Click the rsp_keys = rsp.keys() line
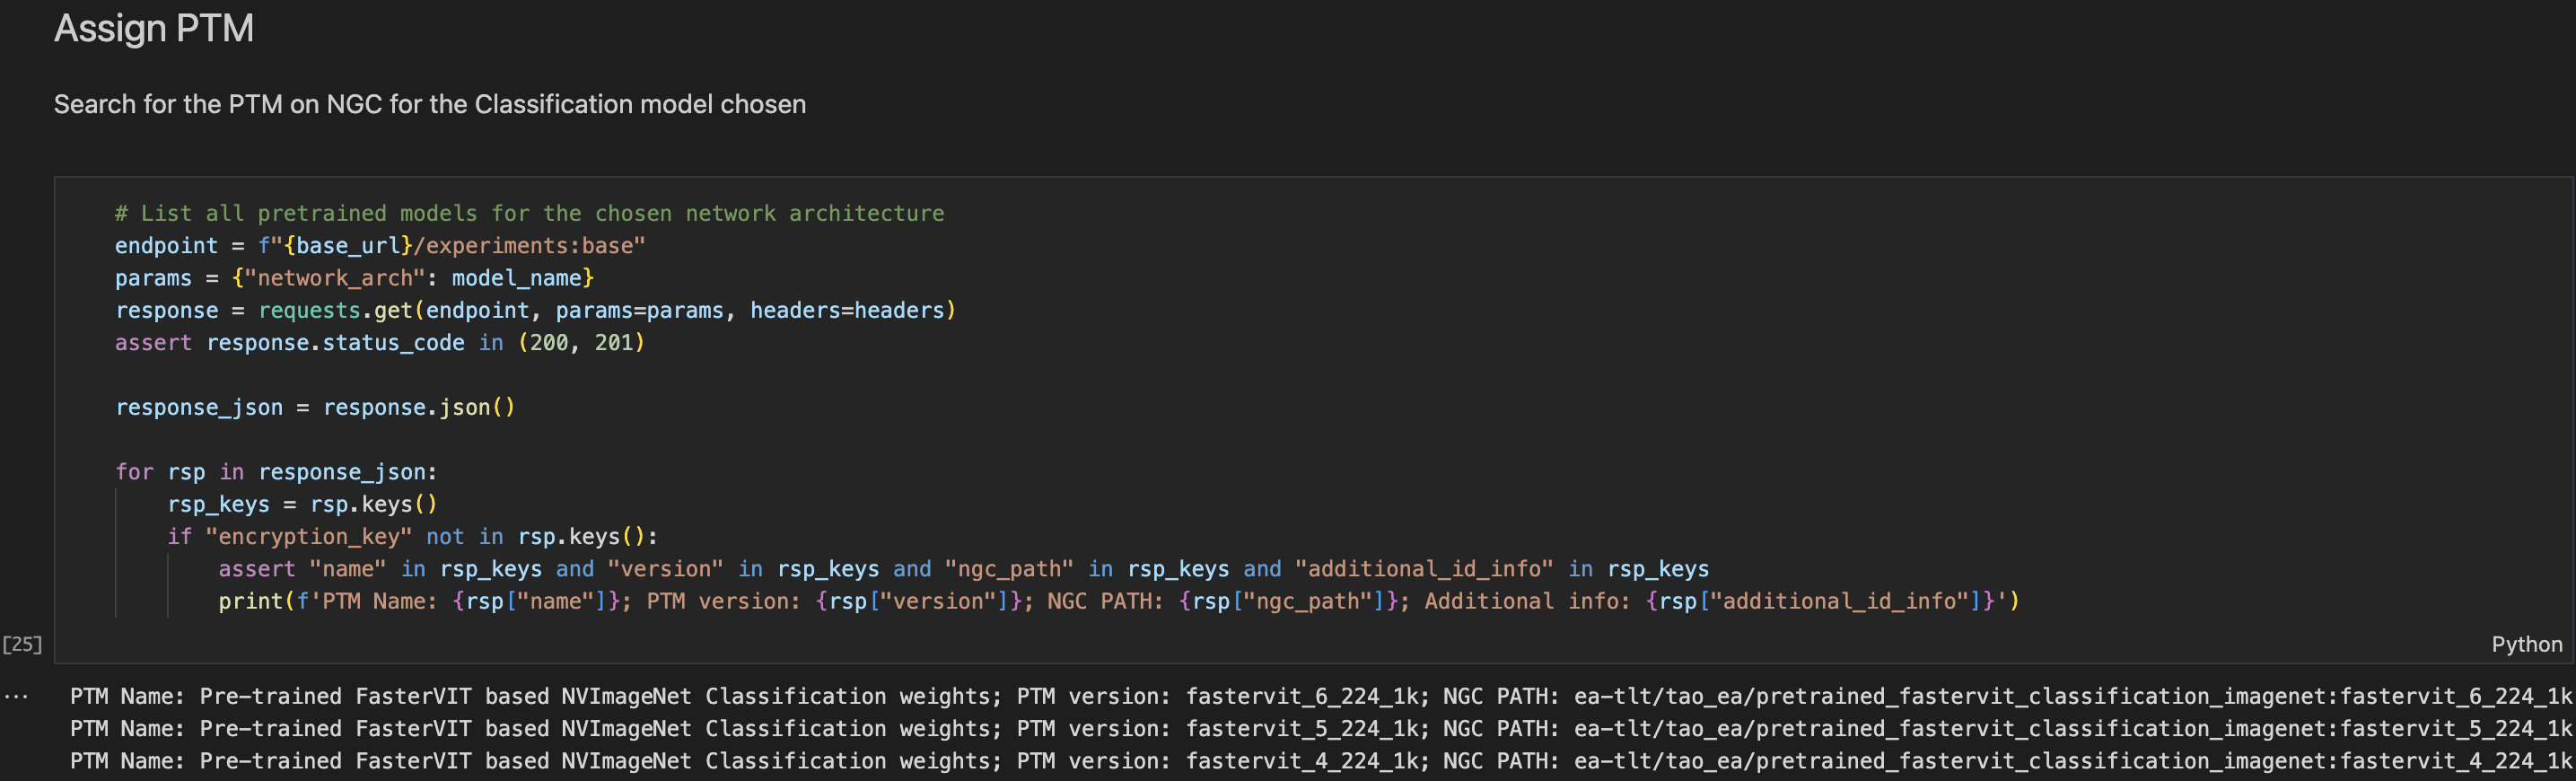2576x781 pixels. pos(303,504)
